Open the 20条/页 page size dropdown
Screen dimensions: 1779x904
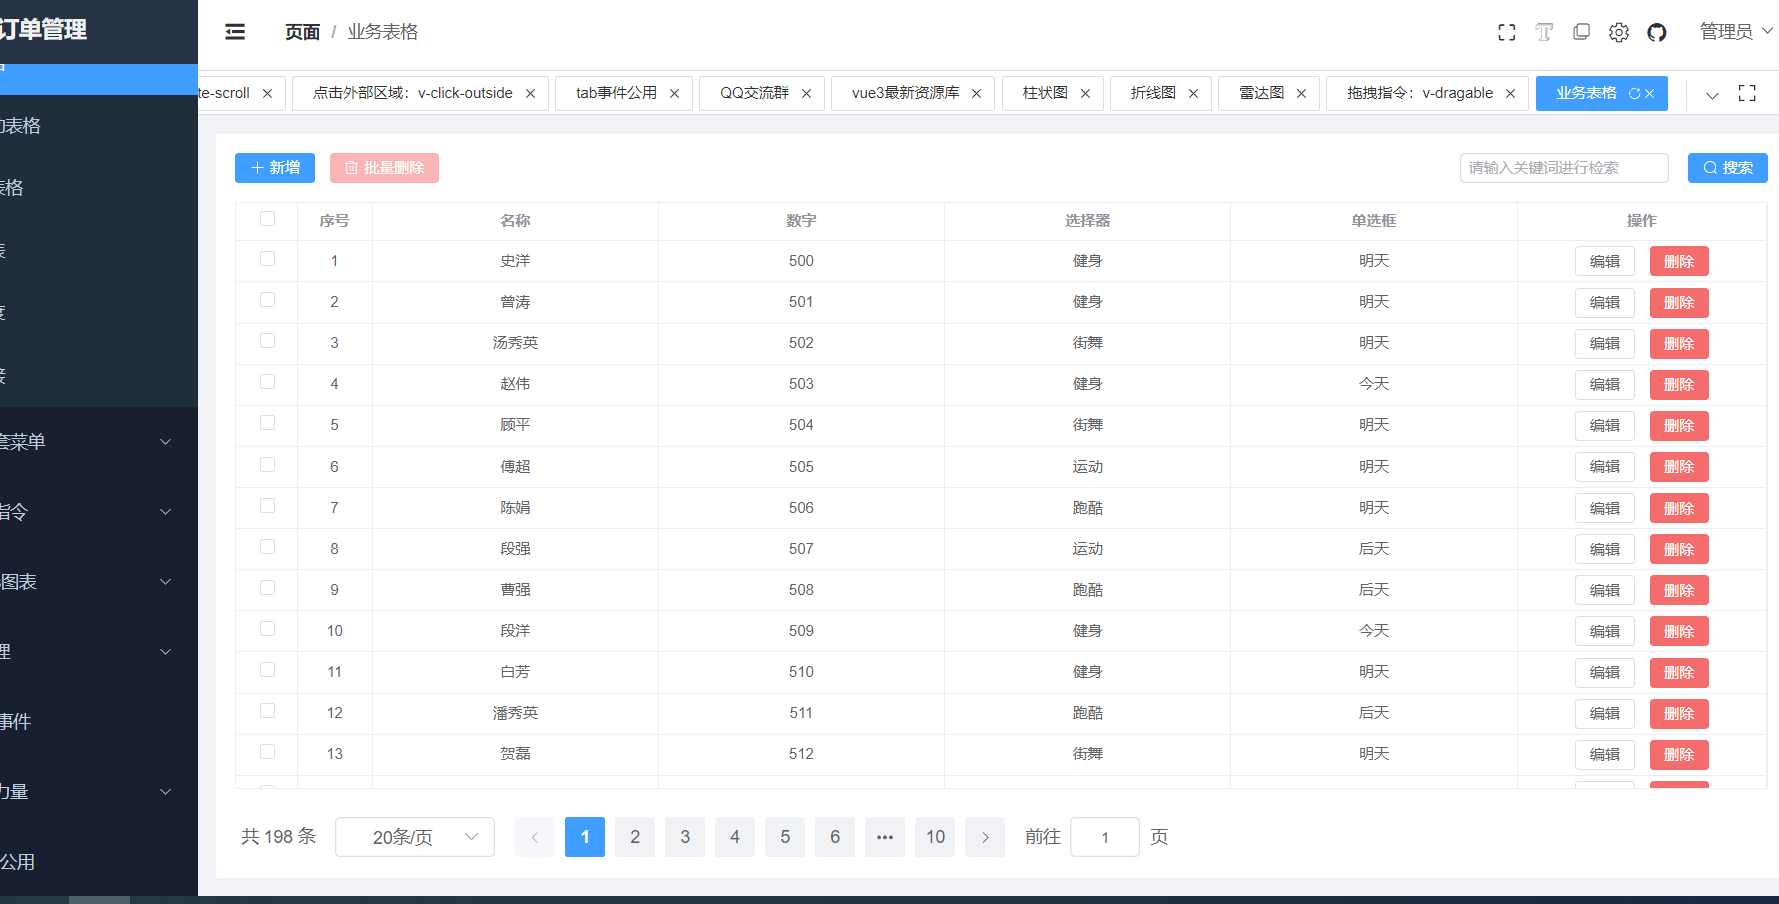[x=415, y=837]
